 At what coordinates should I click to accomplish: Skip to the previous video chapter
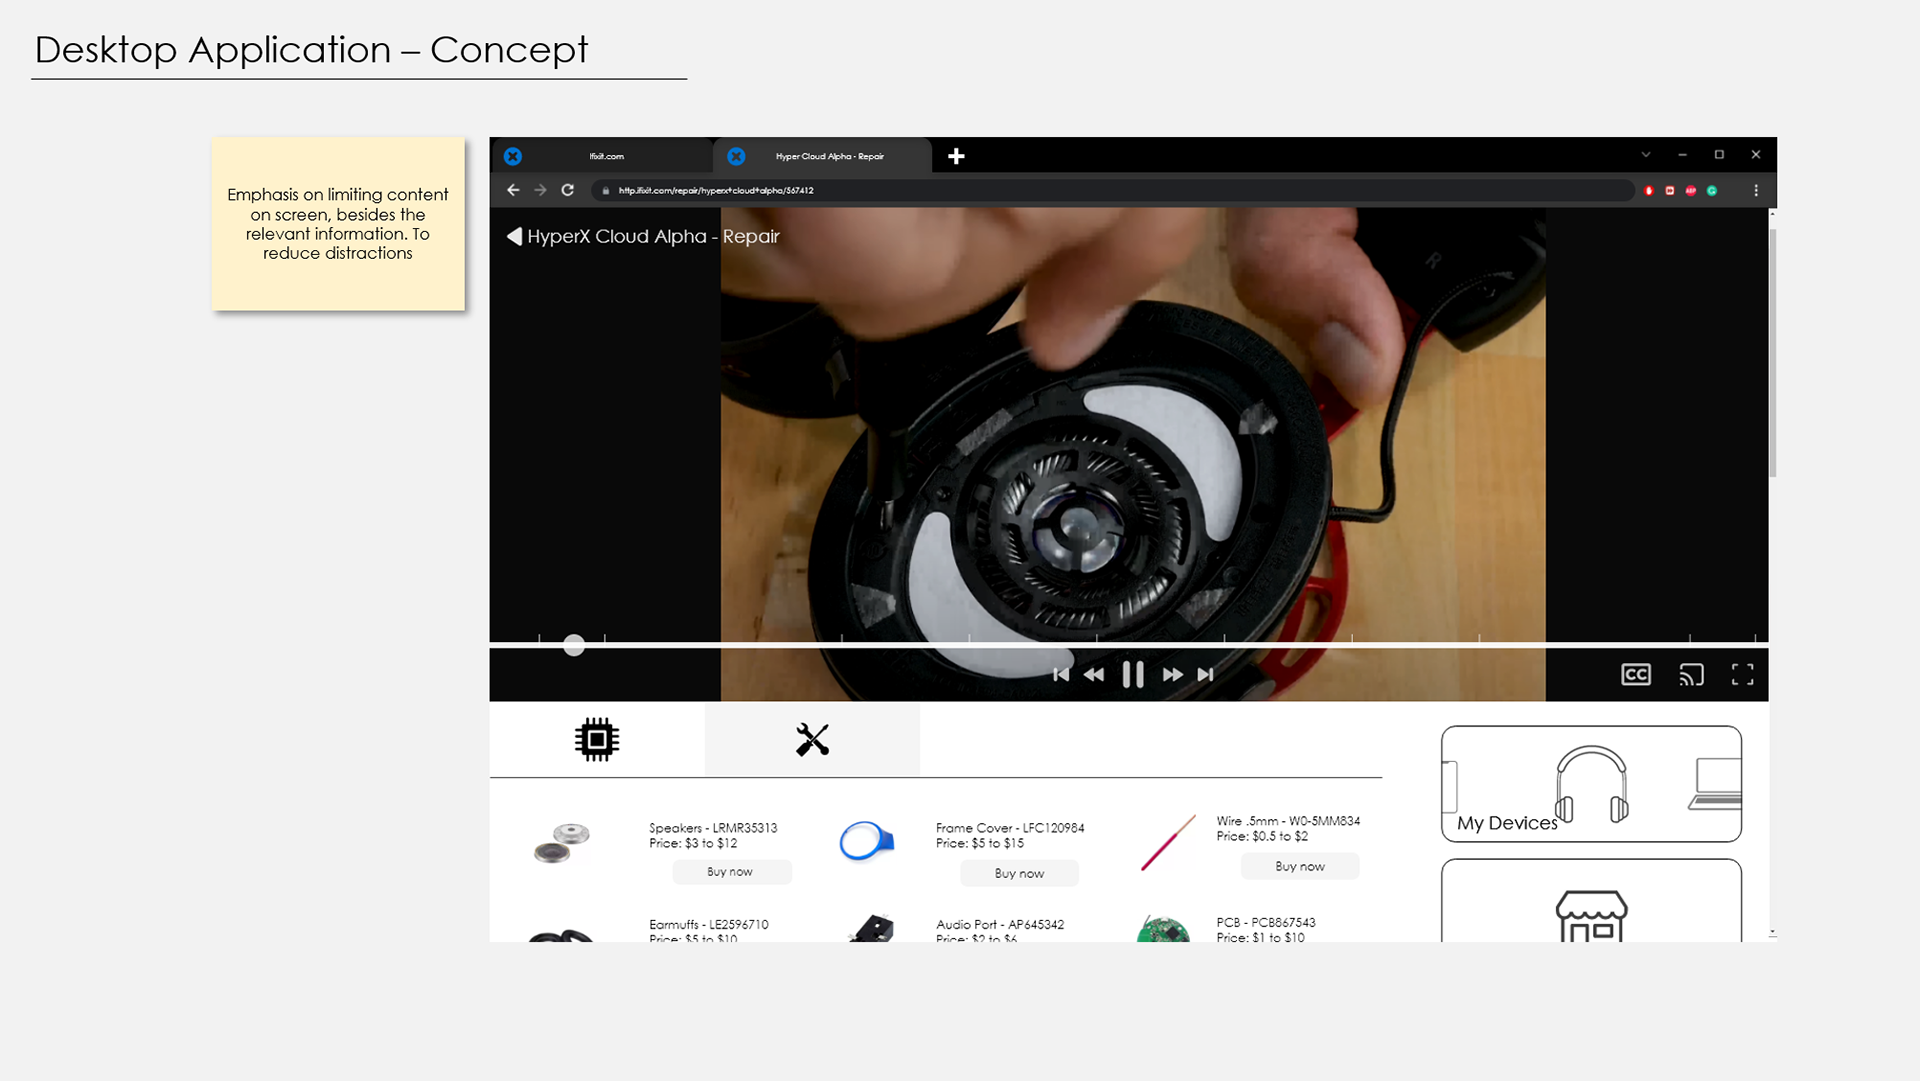coord(1061,675)
